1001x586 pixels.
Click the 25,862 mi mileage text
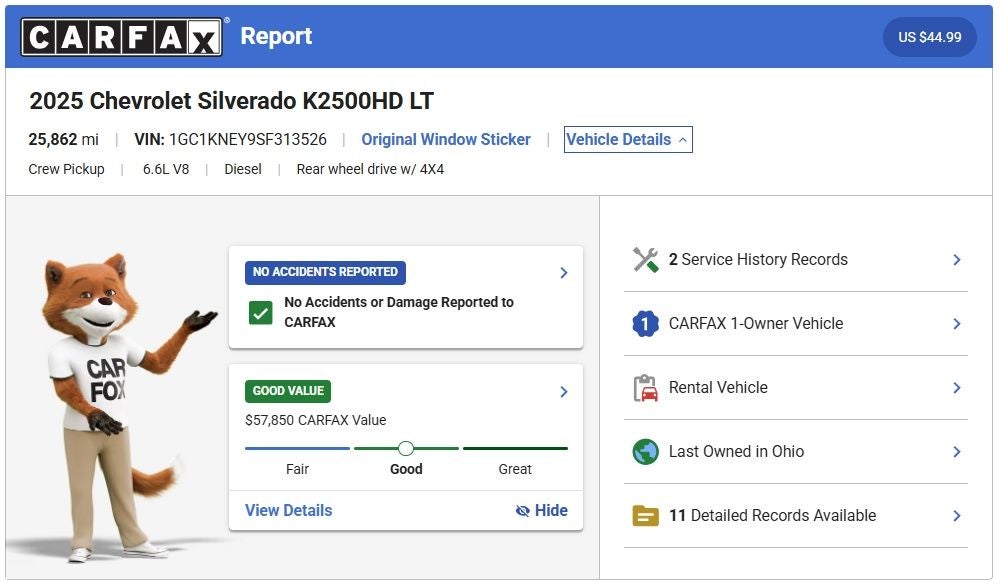[x=63, y=140]
